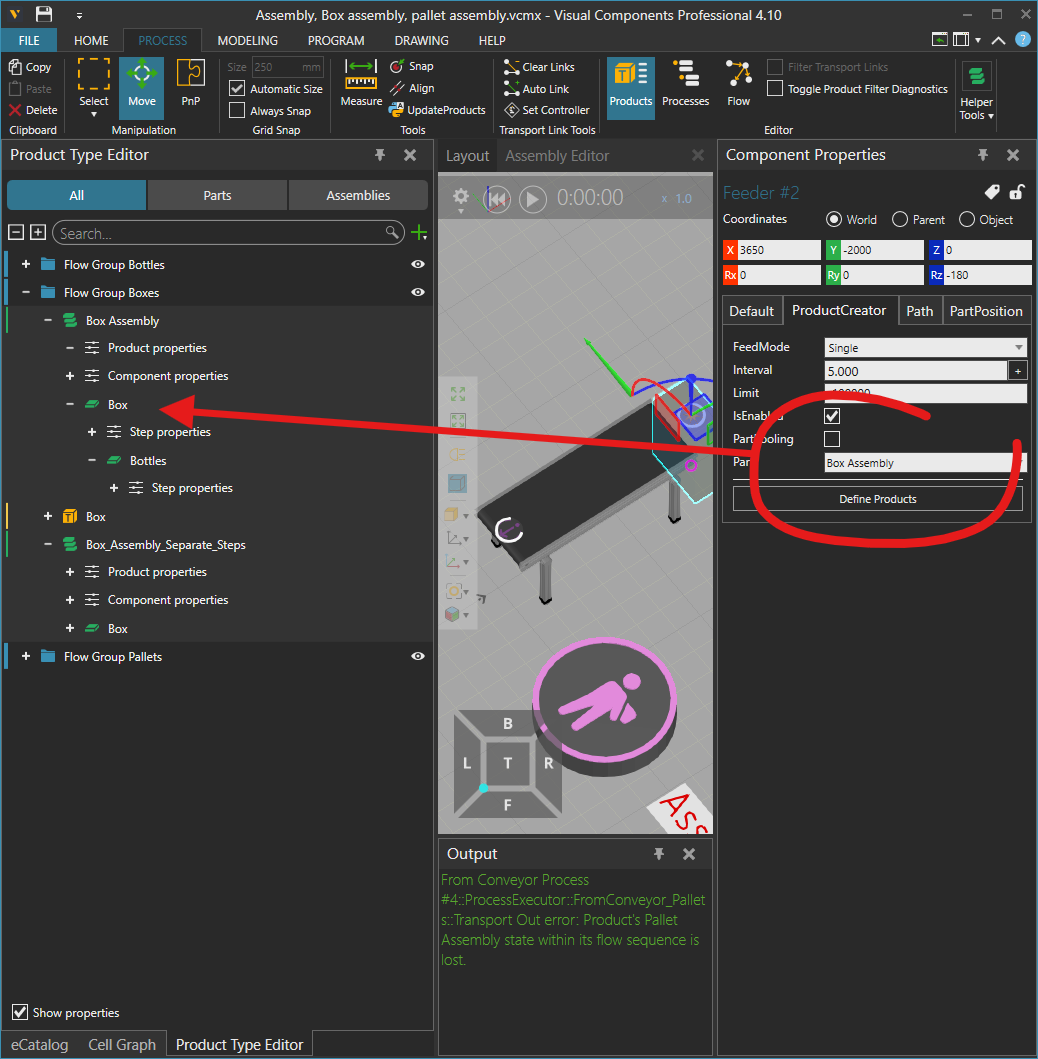The height and width of the screenshot is (1059, 1038).
Task: Open the Cell Graph tab
Action: point(122,1045)
